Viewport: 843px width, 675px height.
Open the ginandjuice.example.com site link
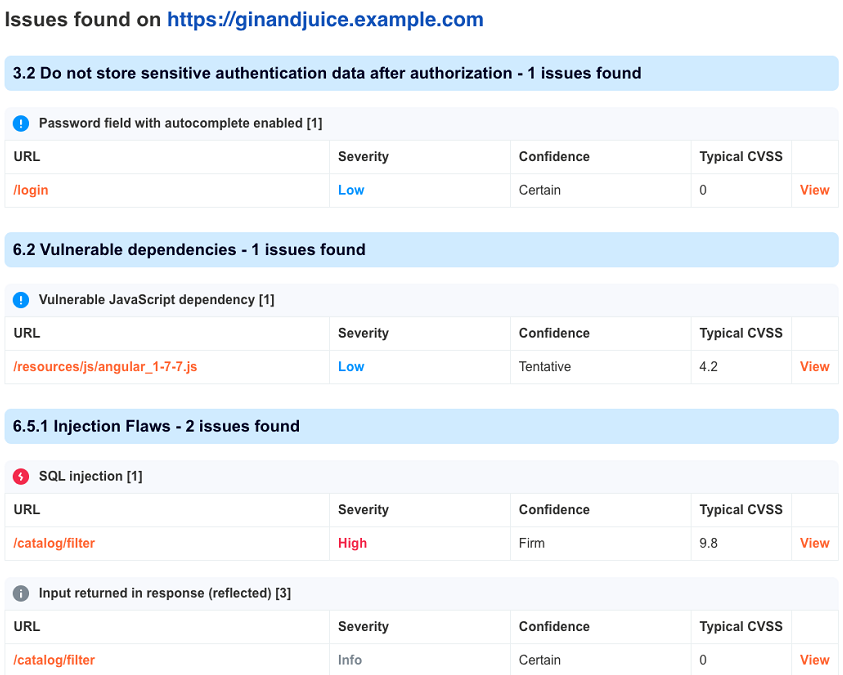(325, 19)
